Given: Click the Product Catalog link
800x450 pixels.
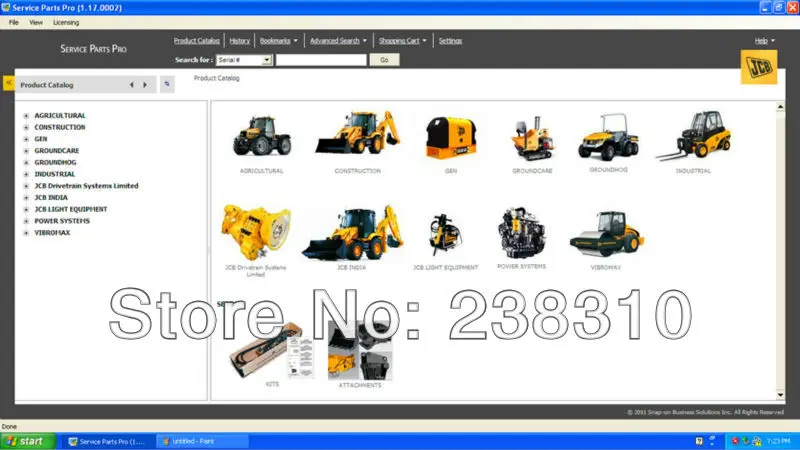Looking at the screenshot, I should pyautogui.click(x=196, y=41).
